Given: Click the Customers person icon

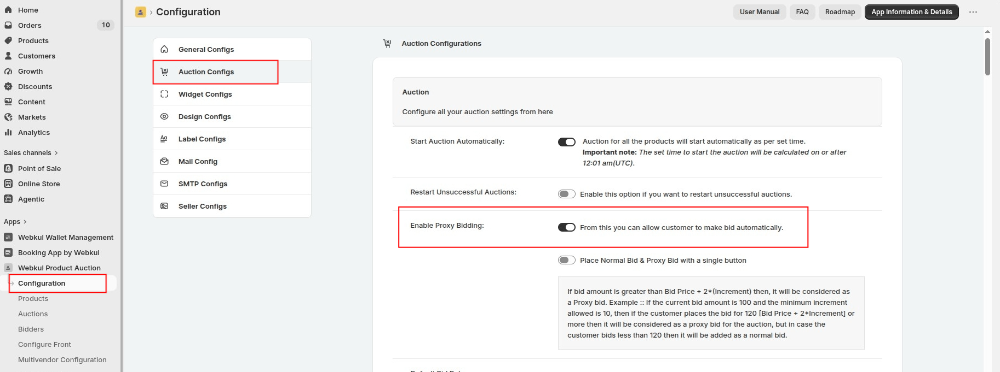Looking at the screenshot, I should click(x=8, y=56).
